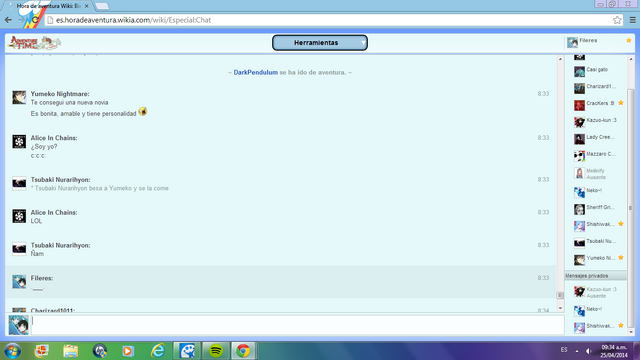Close the Hora de aventura Wiki tab

87,6
